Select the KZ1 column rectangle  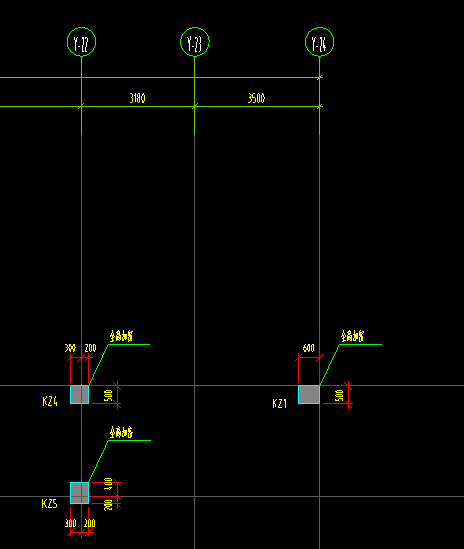(309, 394)
